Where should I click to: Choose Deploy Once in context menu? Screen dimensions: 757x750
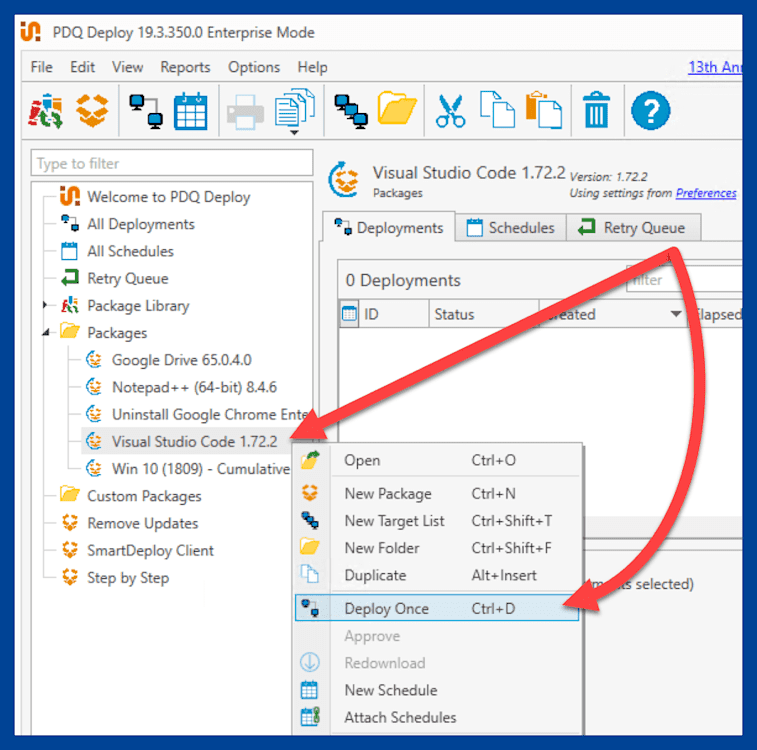tap(437, 608)
